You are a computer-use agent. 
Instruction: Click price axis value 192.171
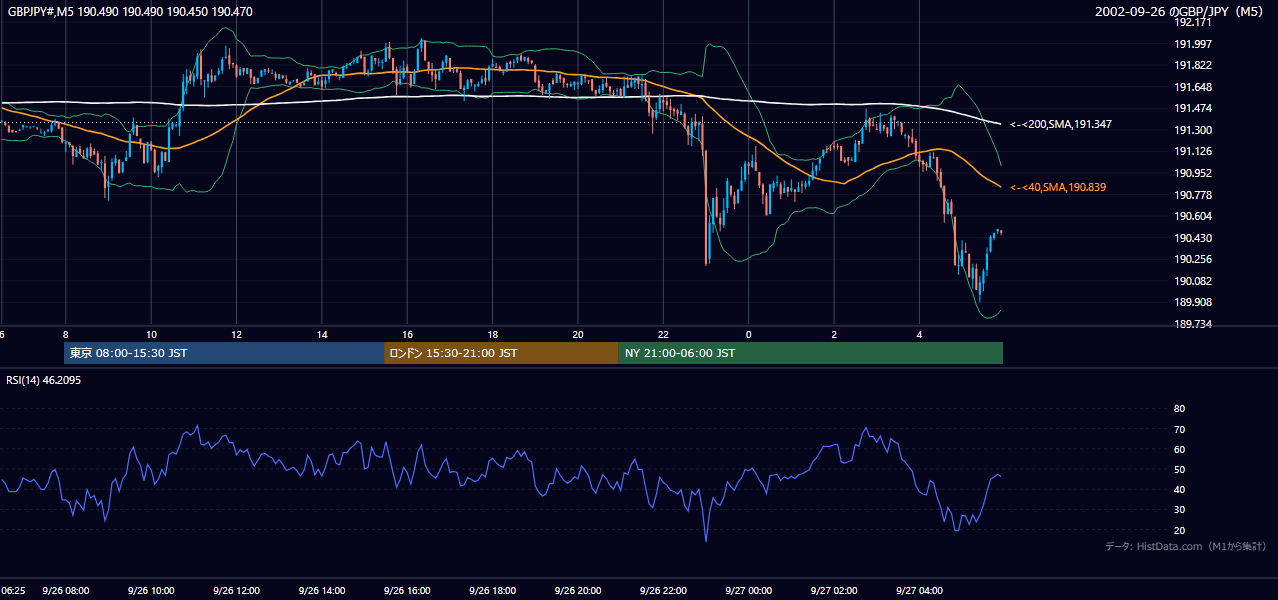(x=1192, y=22)
